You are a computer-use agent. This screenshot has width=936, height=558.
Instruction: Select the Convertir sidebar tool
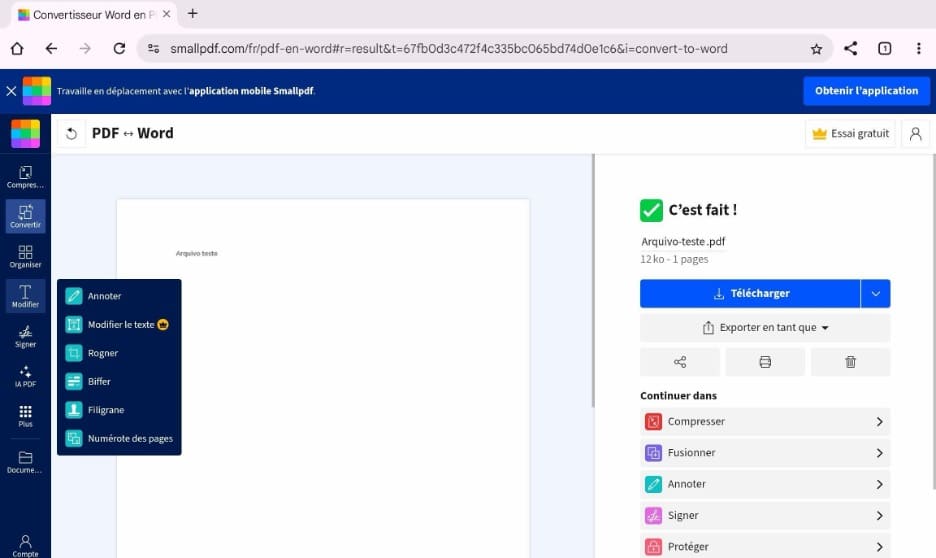[x=25, y=216]
